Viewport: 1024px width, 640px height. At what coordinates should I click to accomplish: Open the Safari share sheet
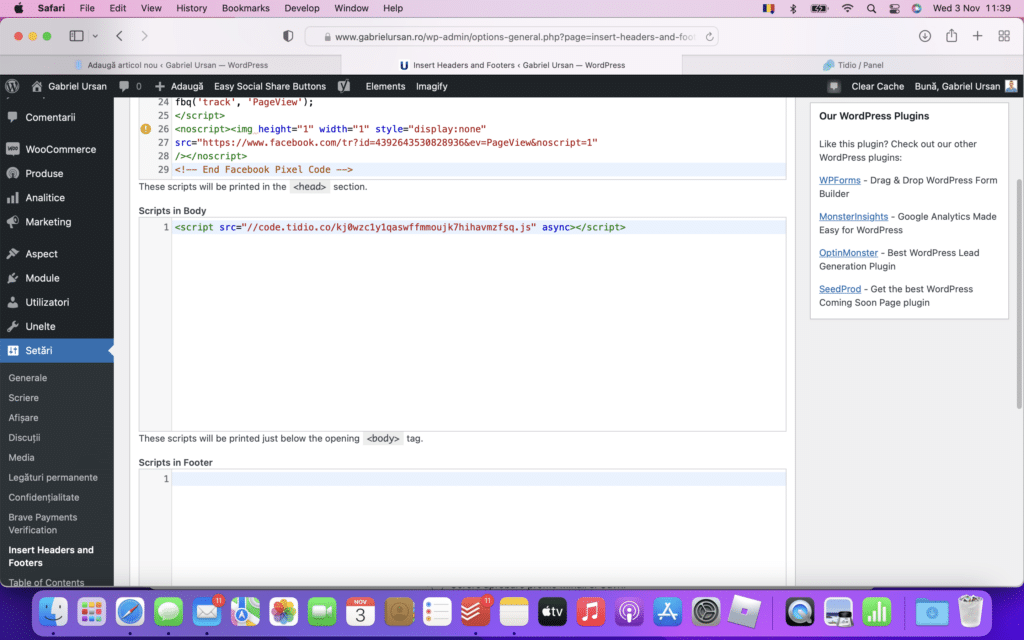pos(952,36)
